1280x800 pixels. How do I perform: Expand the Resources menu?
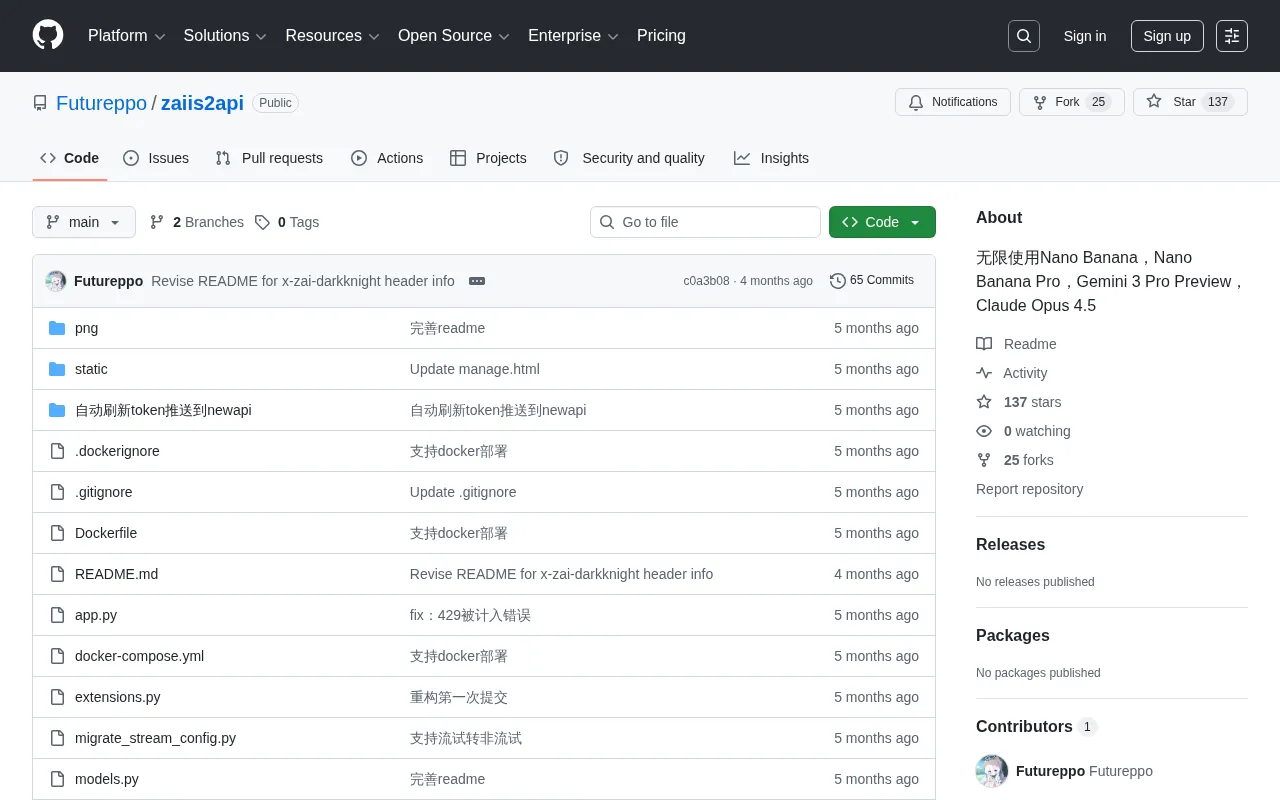click(332, 36)
